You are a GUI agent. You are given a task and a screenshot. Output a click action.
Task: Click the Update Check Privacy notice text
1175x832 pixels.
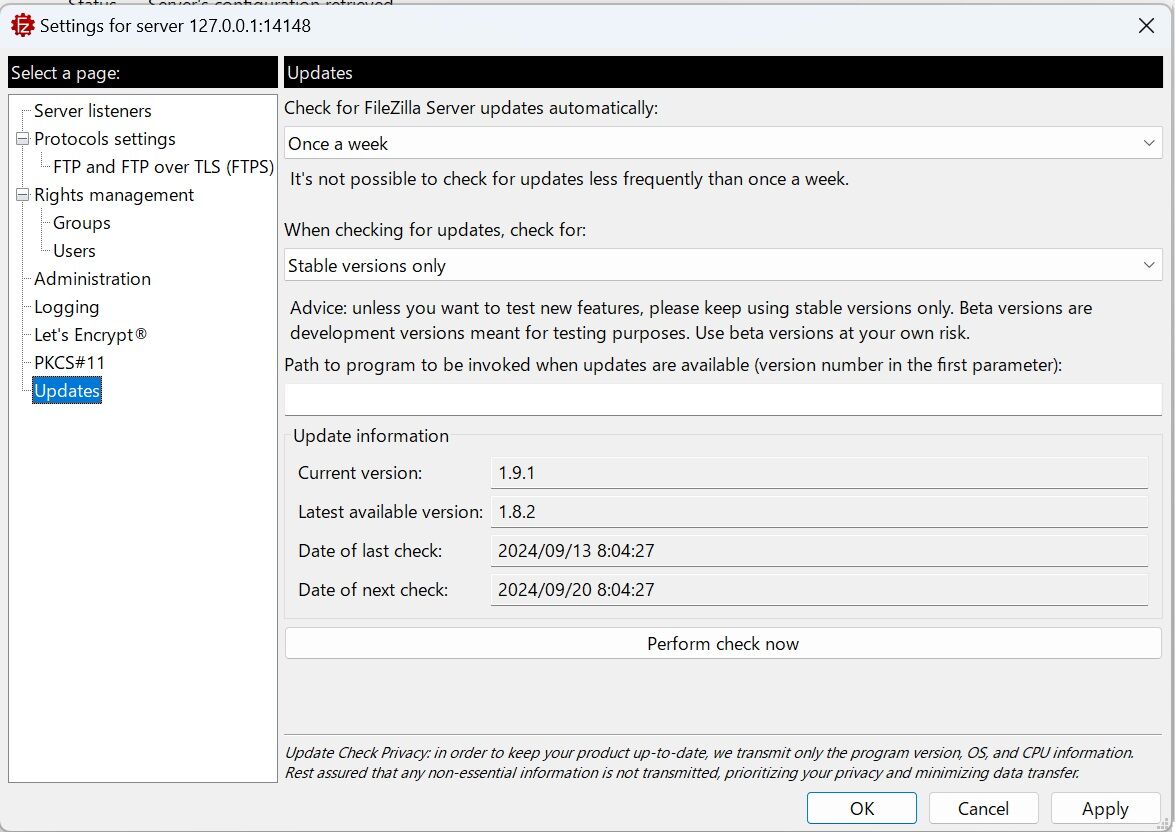(709, 762)
